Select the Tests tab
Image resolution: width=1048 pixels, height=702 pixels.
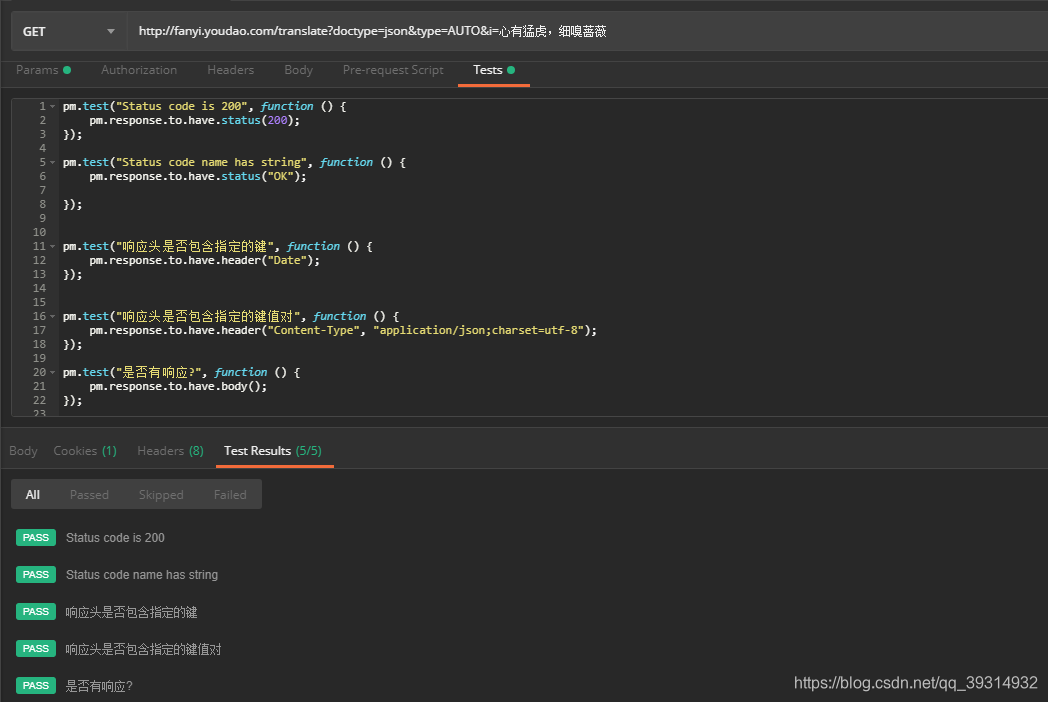tap(494, 70)
